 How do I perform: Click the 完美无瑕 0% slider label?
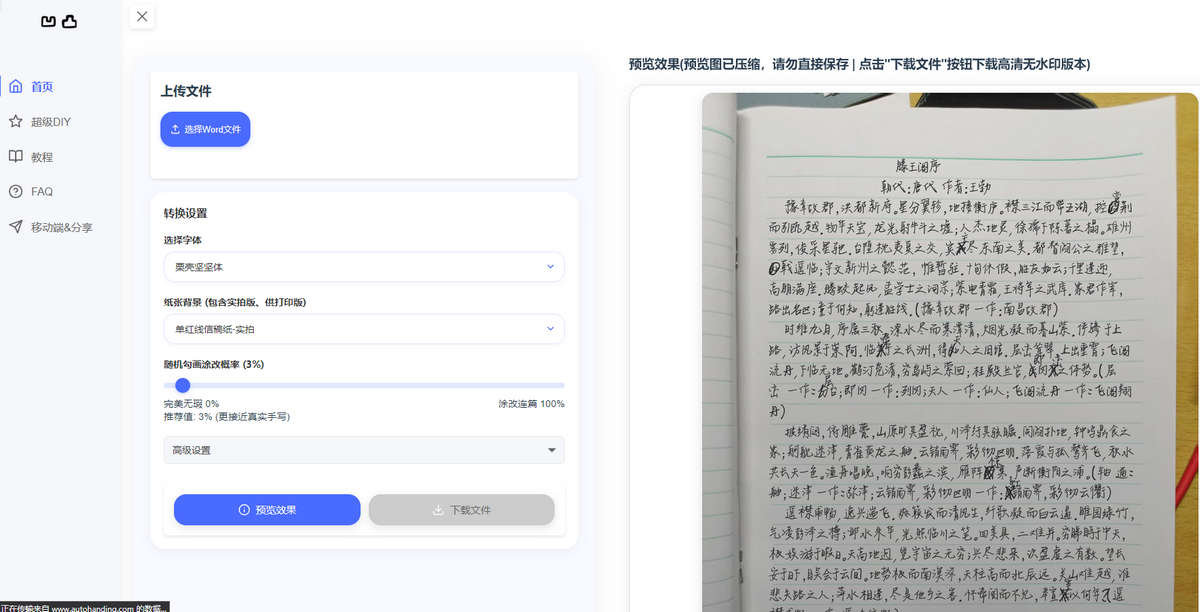191,404
